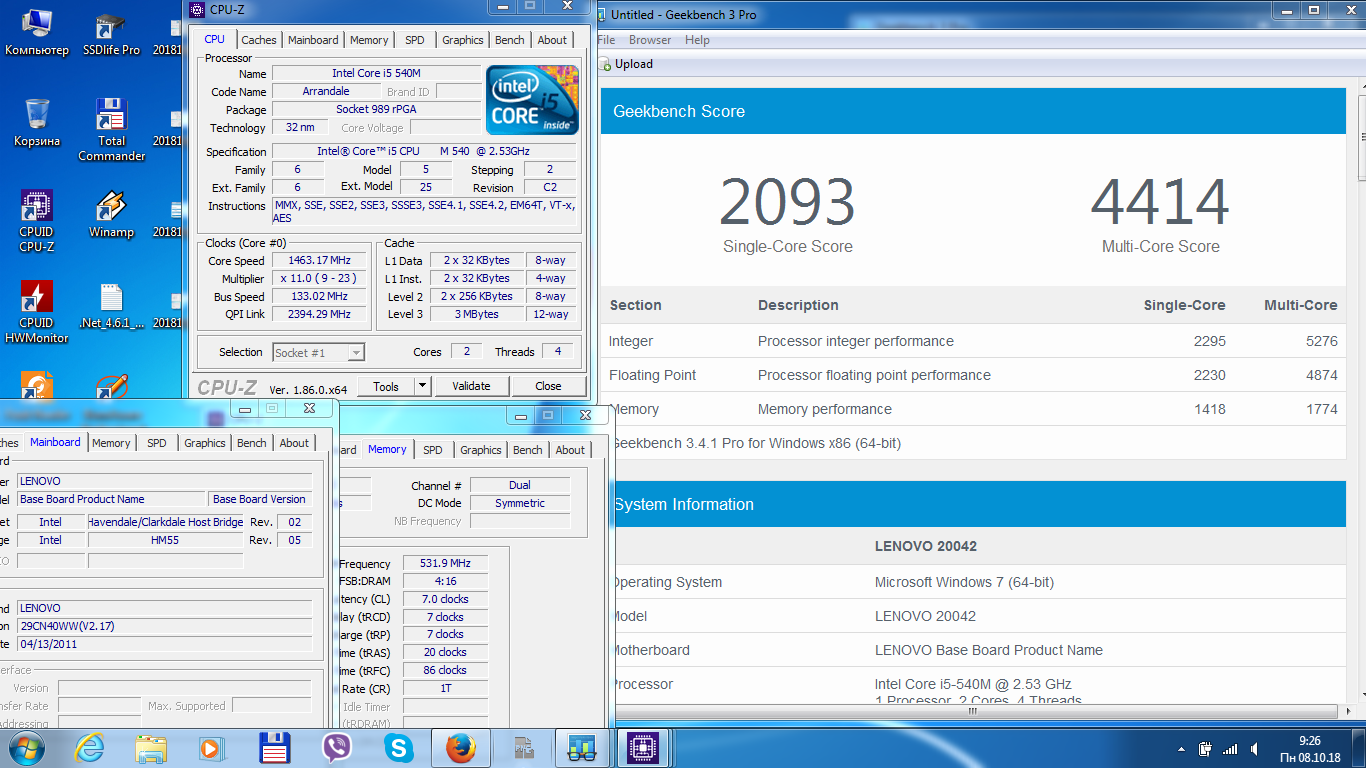Open the media player taskbar icon
Viewport: 1366px width, 768px height.
point(210,748)
